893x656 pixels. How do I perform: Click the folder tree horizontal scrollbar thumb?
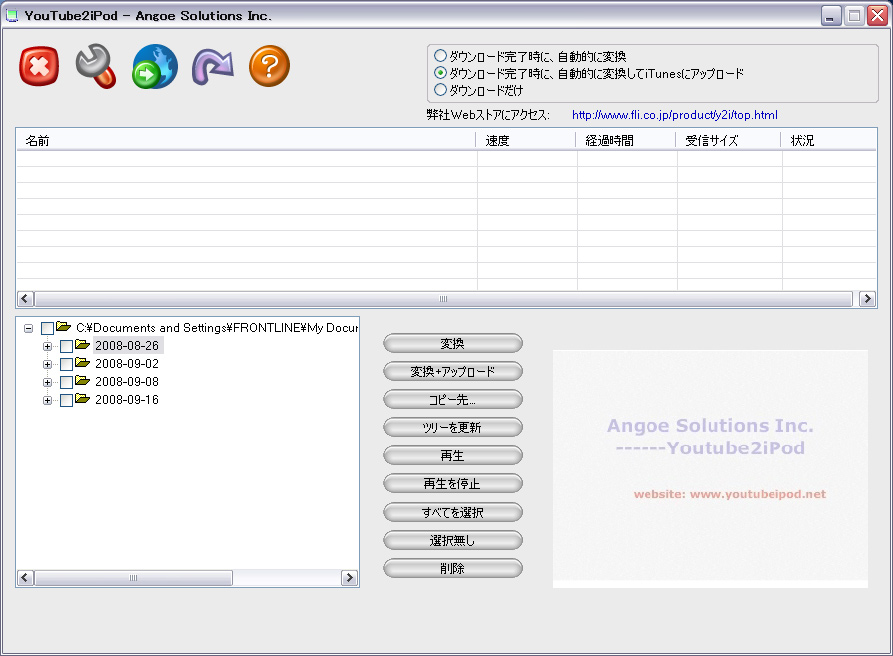point(133,578)
